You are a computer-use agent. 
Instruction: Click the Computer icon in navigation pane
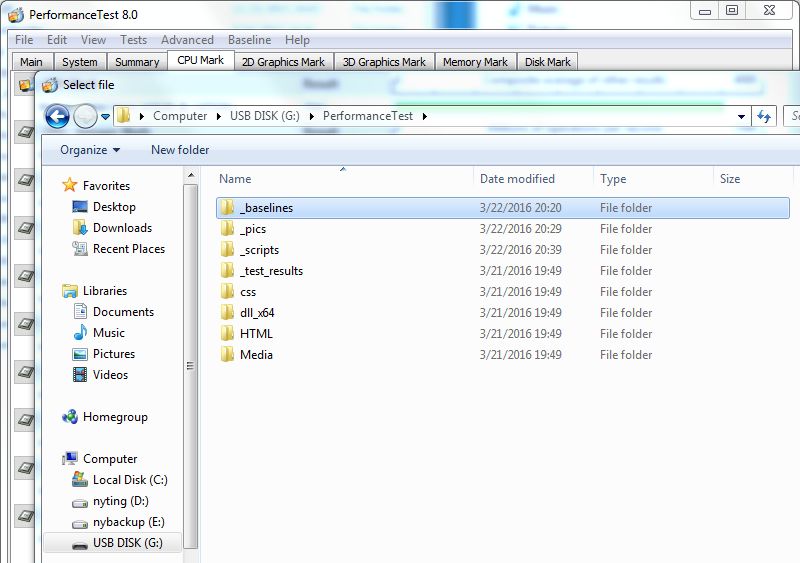coord(69,458)
